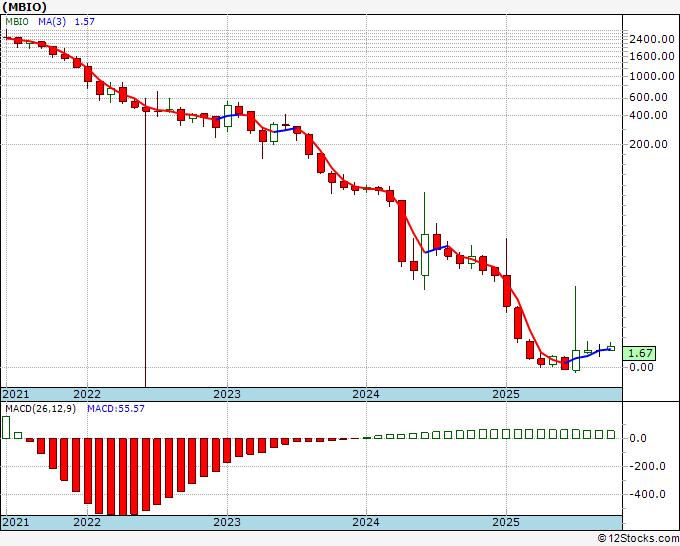Select the MBIO legend label
680x546 pixels.
[17, 22]
